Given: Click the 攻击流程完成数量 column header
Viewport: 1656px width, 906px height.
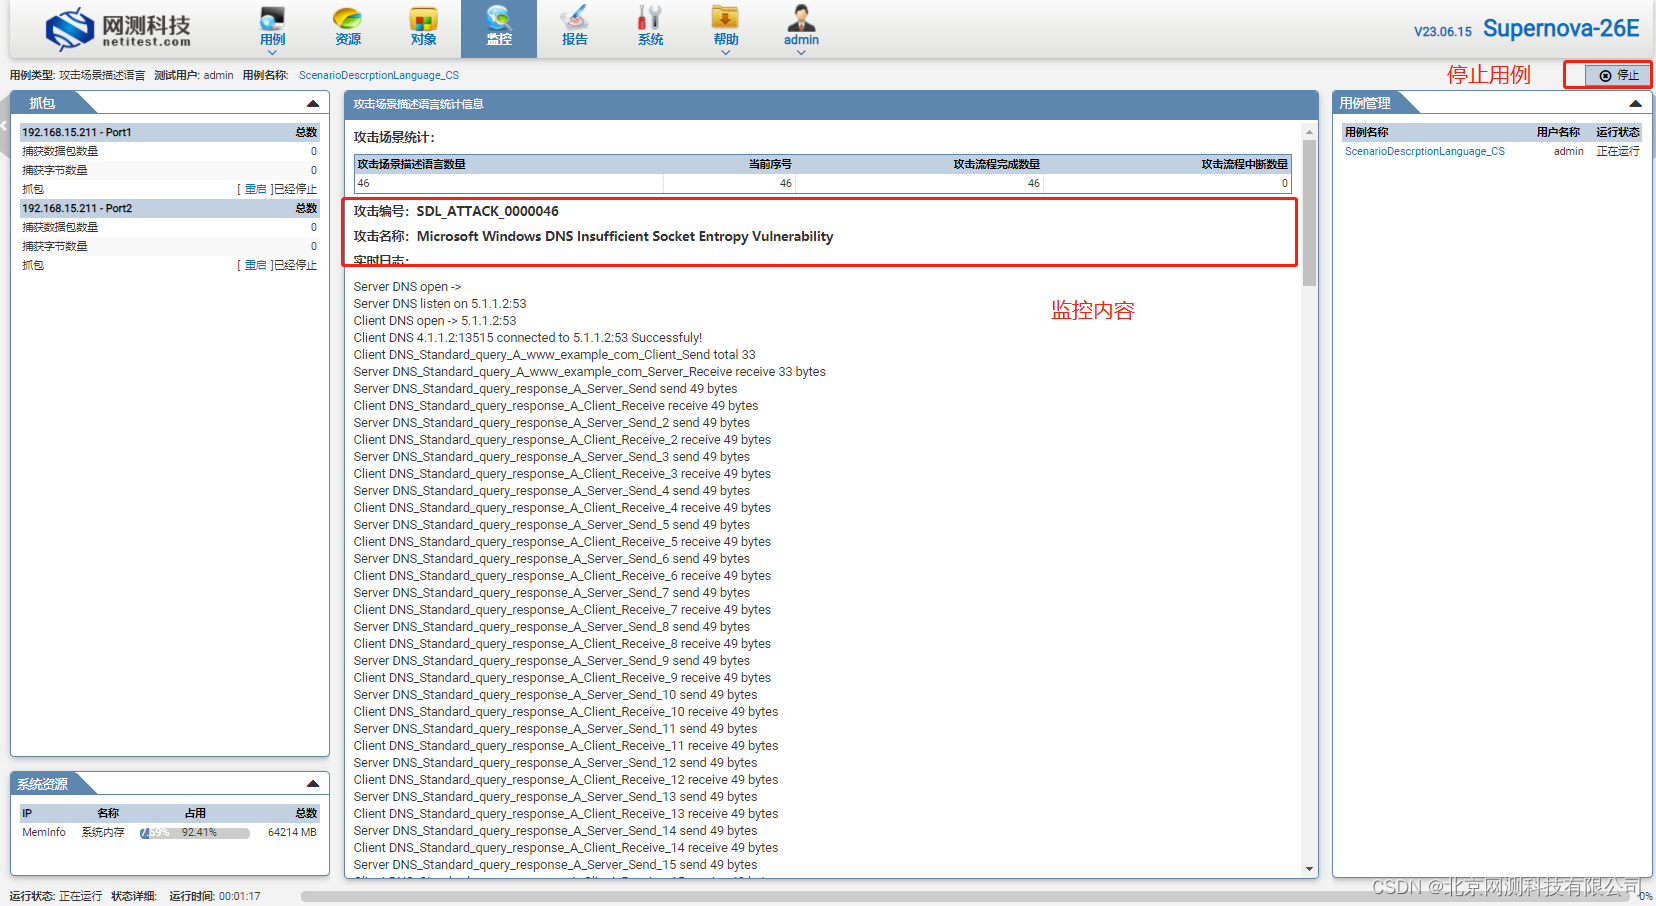Looking at the screenshot, I should tap(996, 164).
